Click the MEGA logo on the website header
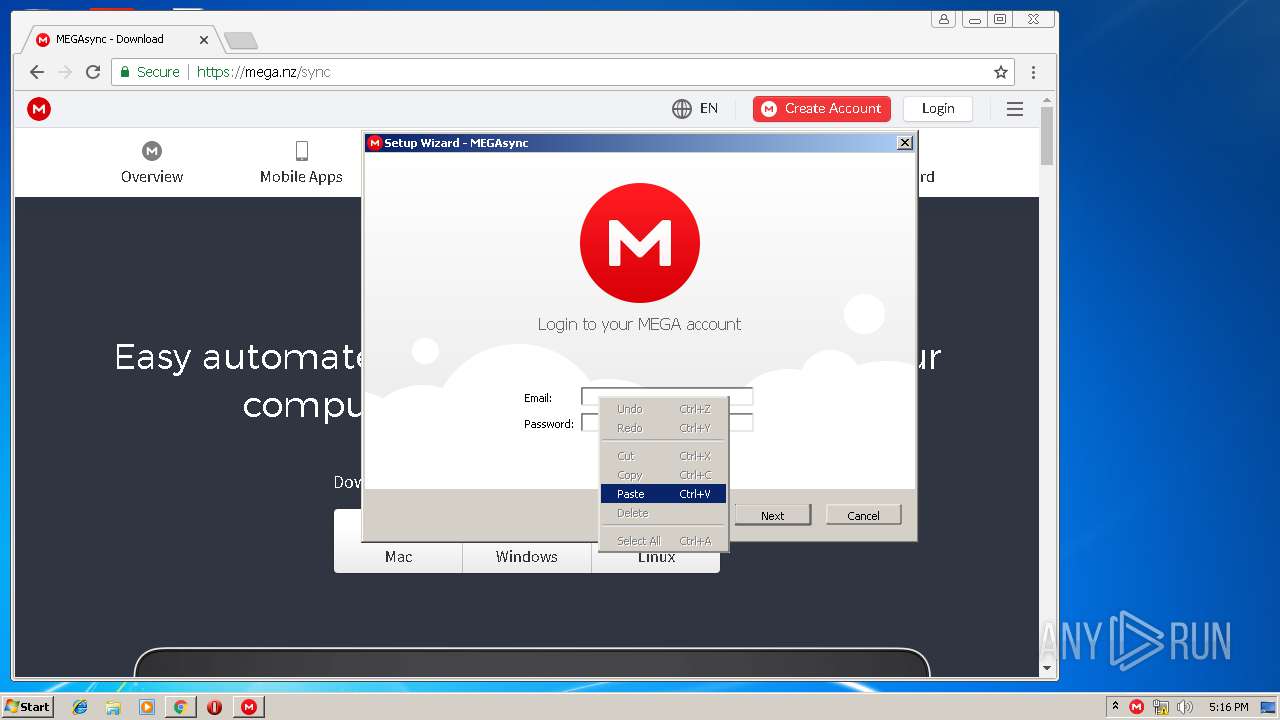The image size is (1280, 720). 39,109
